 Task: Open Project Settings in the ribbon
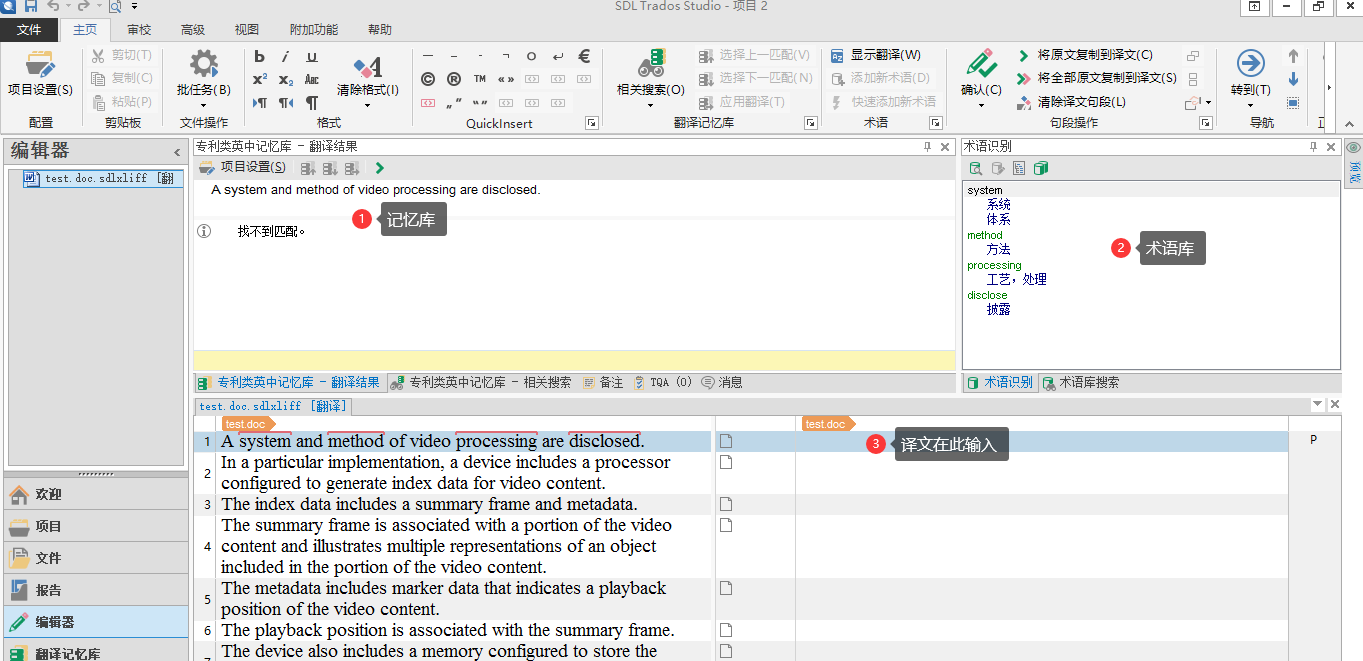[40, 73]
